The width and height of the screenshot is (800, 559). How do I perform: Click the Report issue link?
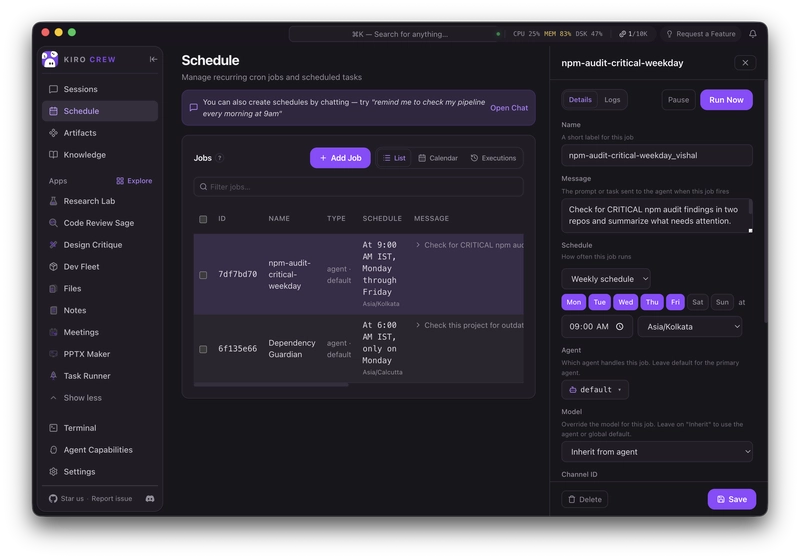point(112,499)
